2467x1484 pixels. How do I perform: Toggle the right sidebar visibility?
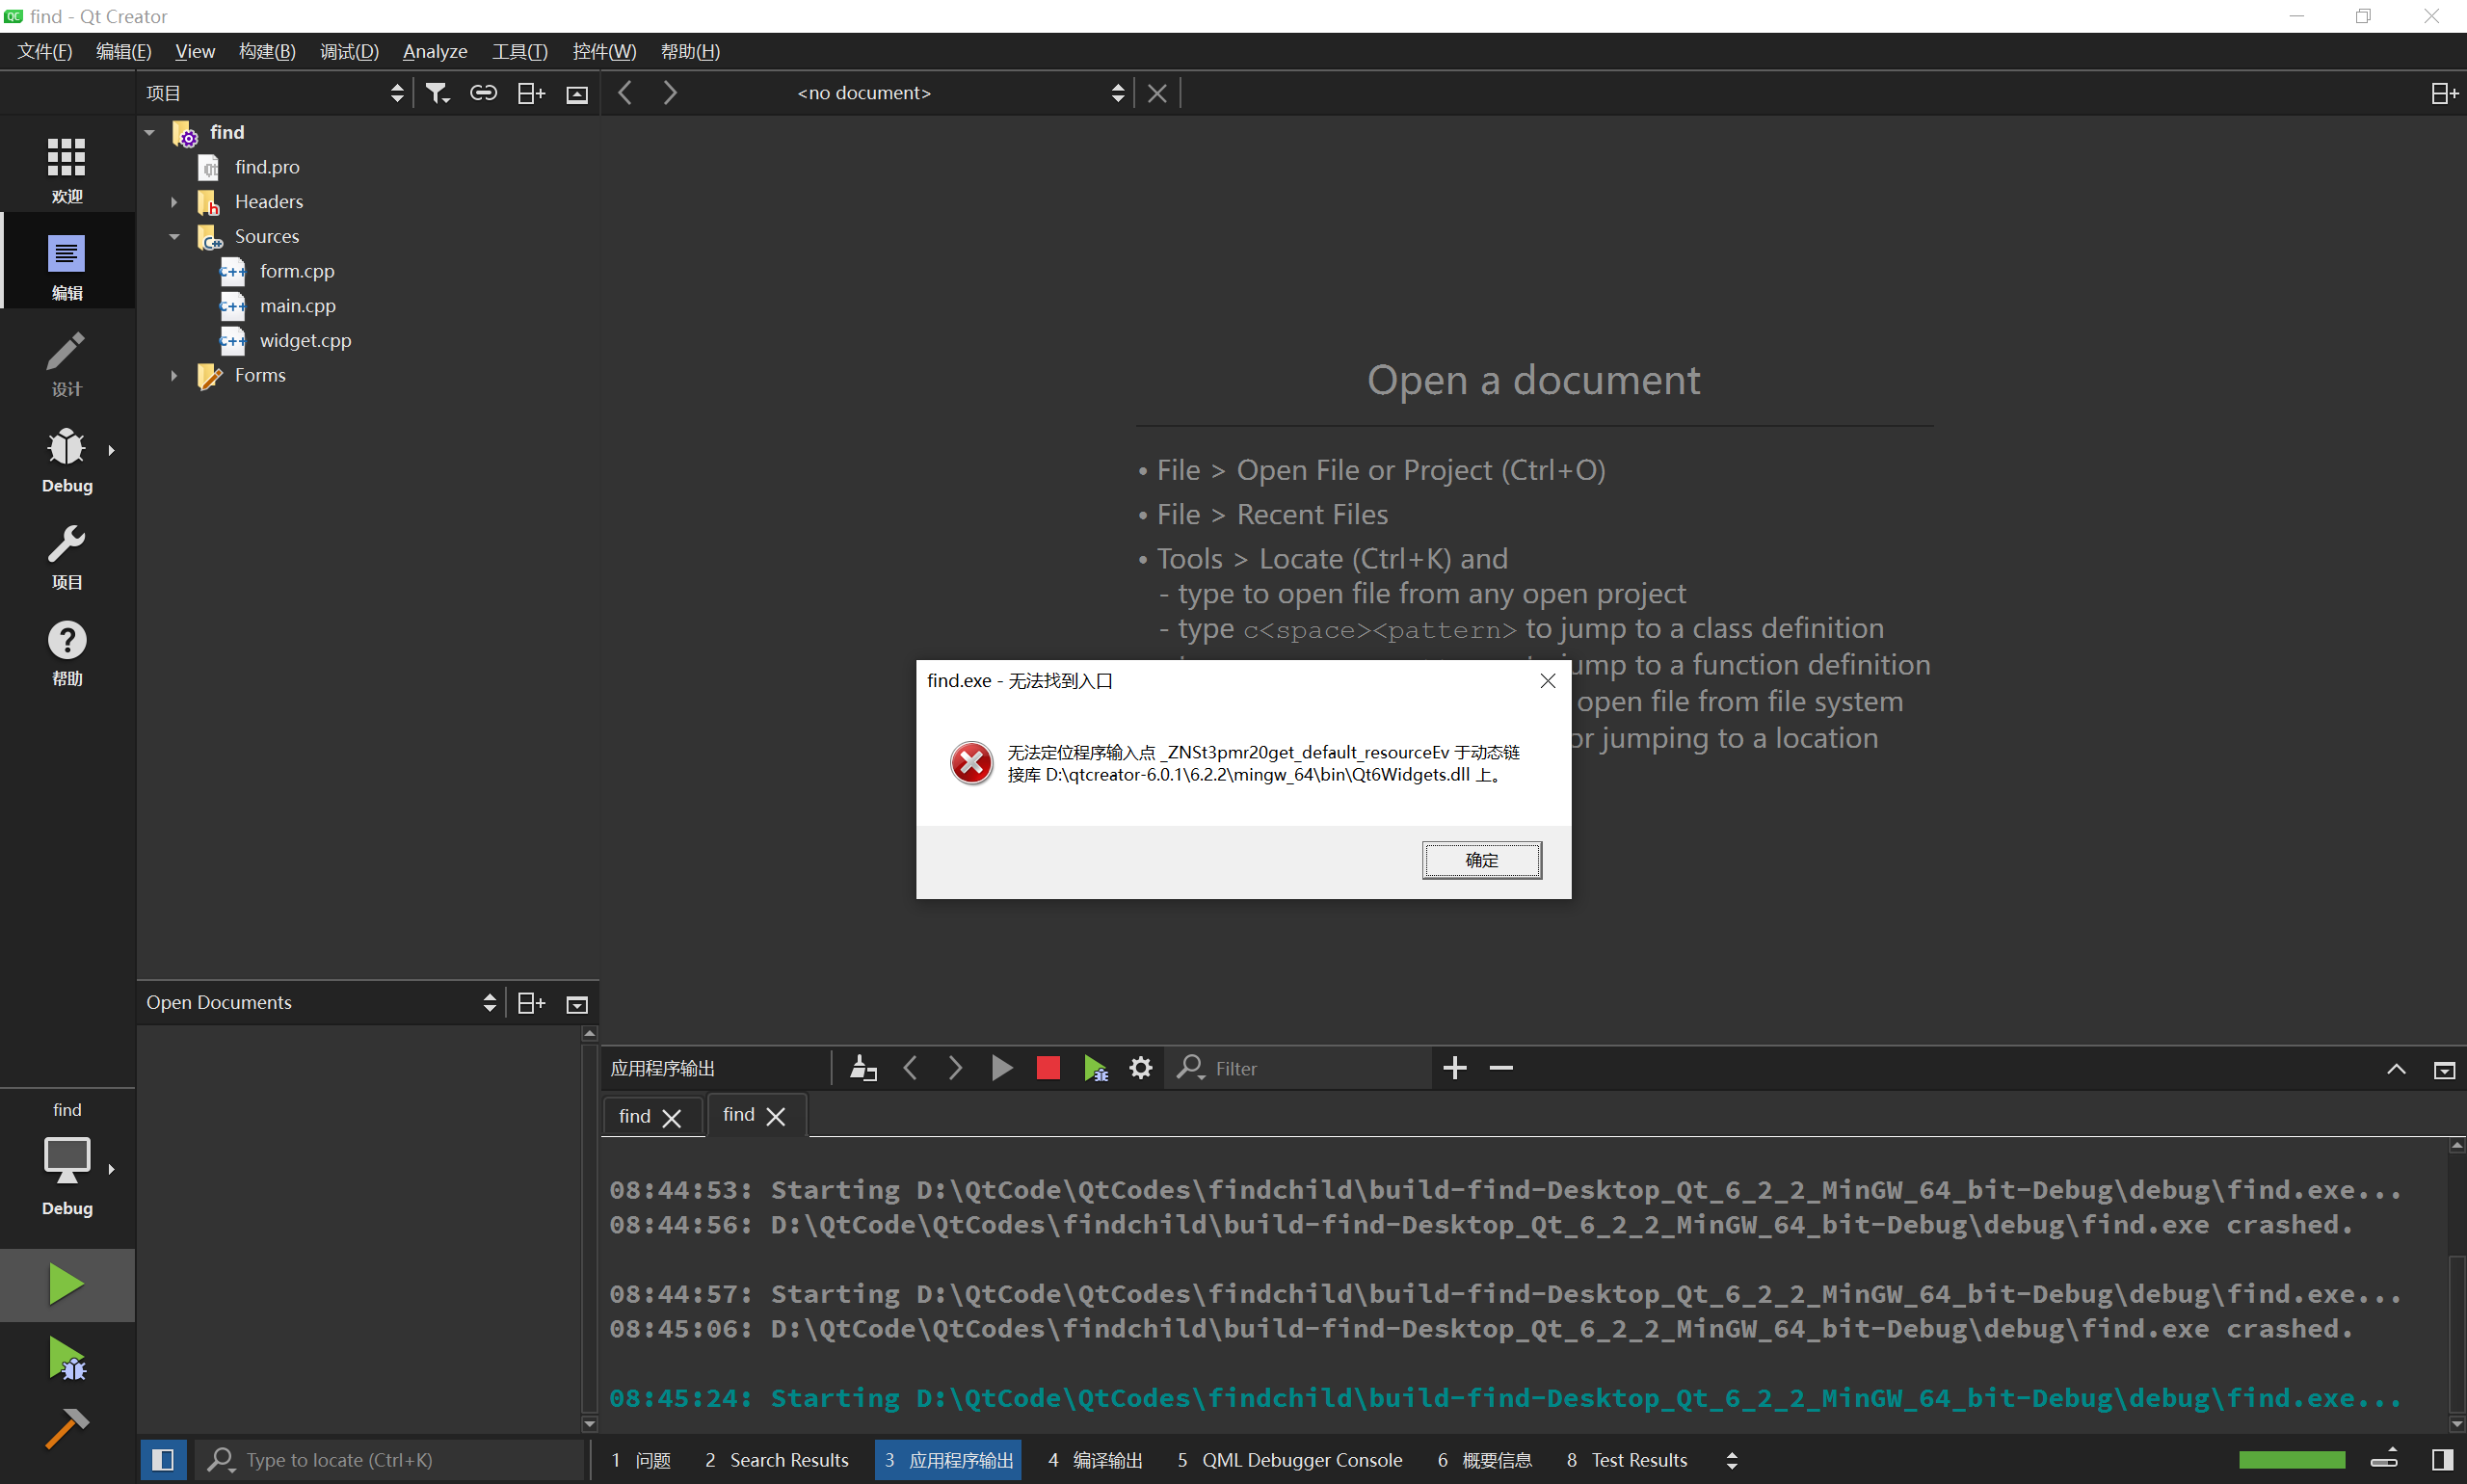coord(2442,1460)
